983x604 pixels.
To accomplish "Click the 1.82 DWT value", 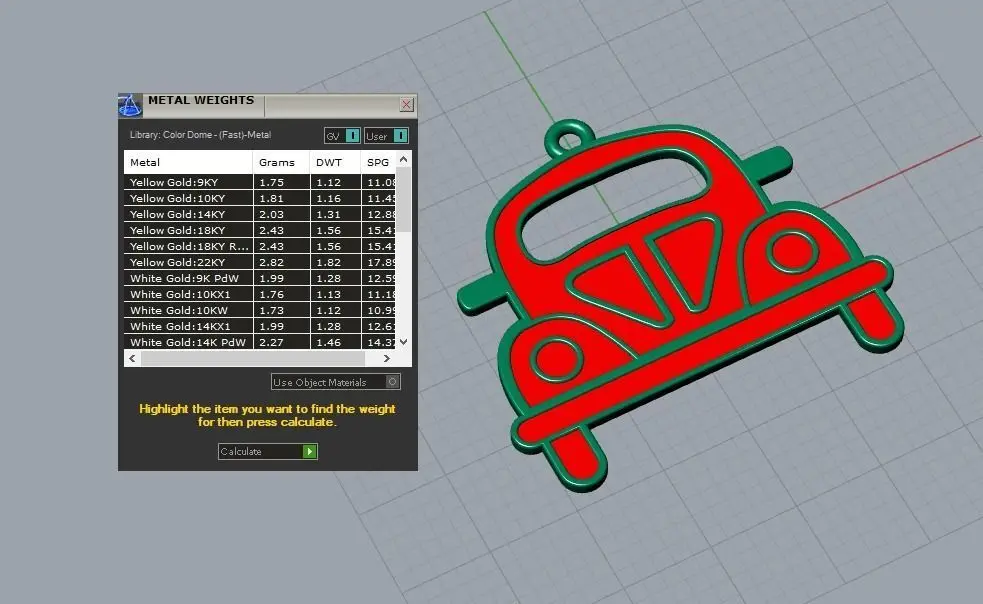I will [x=329, y=262].
